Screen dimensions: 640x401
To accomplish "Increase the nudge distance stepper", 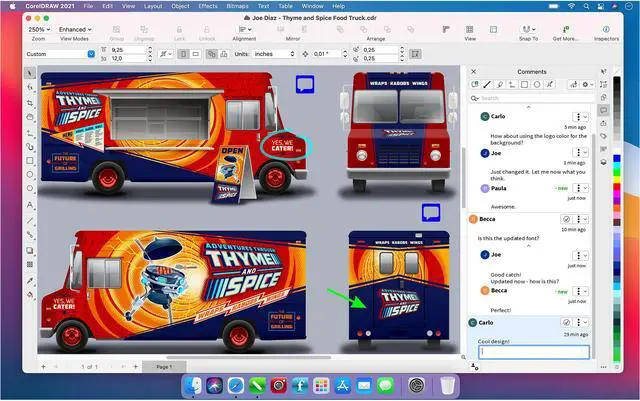I will 345,52.
